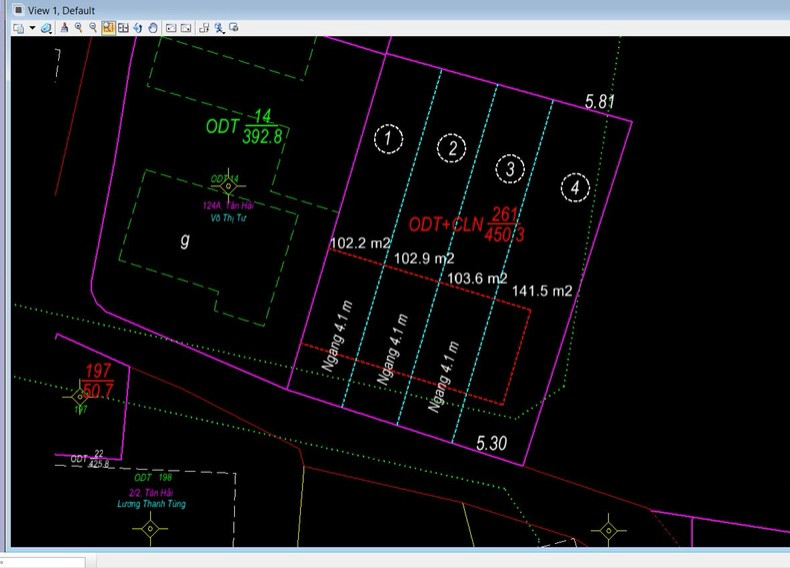Open Adjust View Brightness tool
The height and width of the screenshot is (568, 790).
click(49, 28)
